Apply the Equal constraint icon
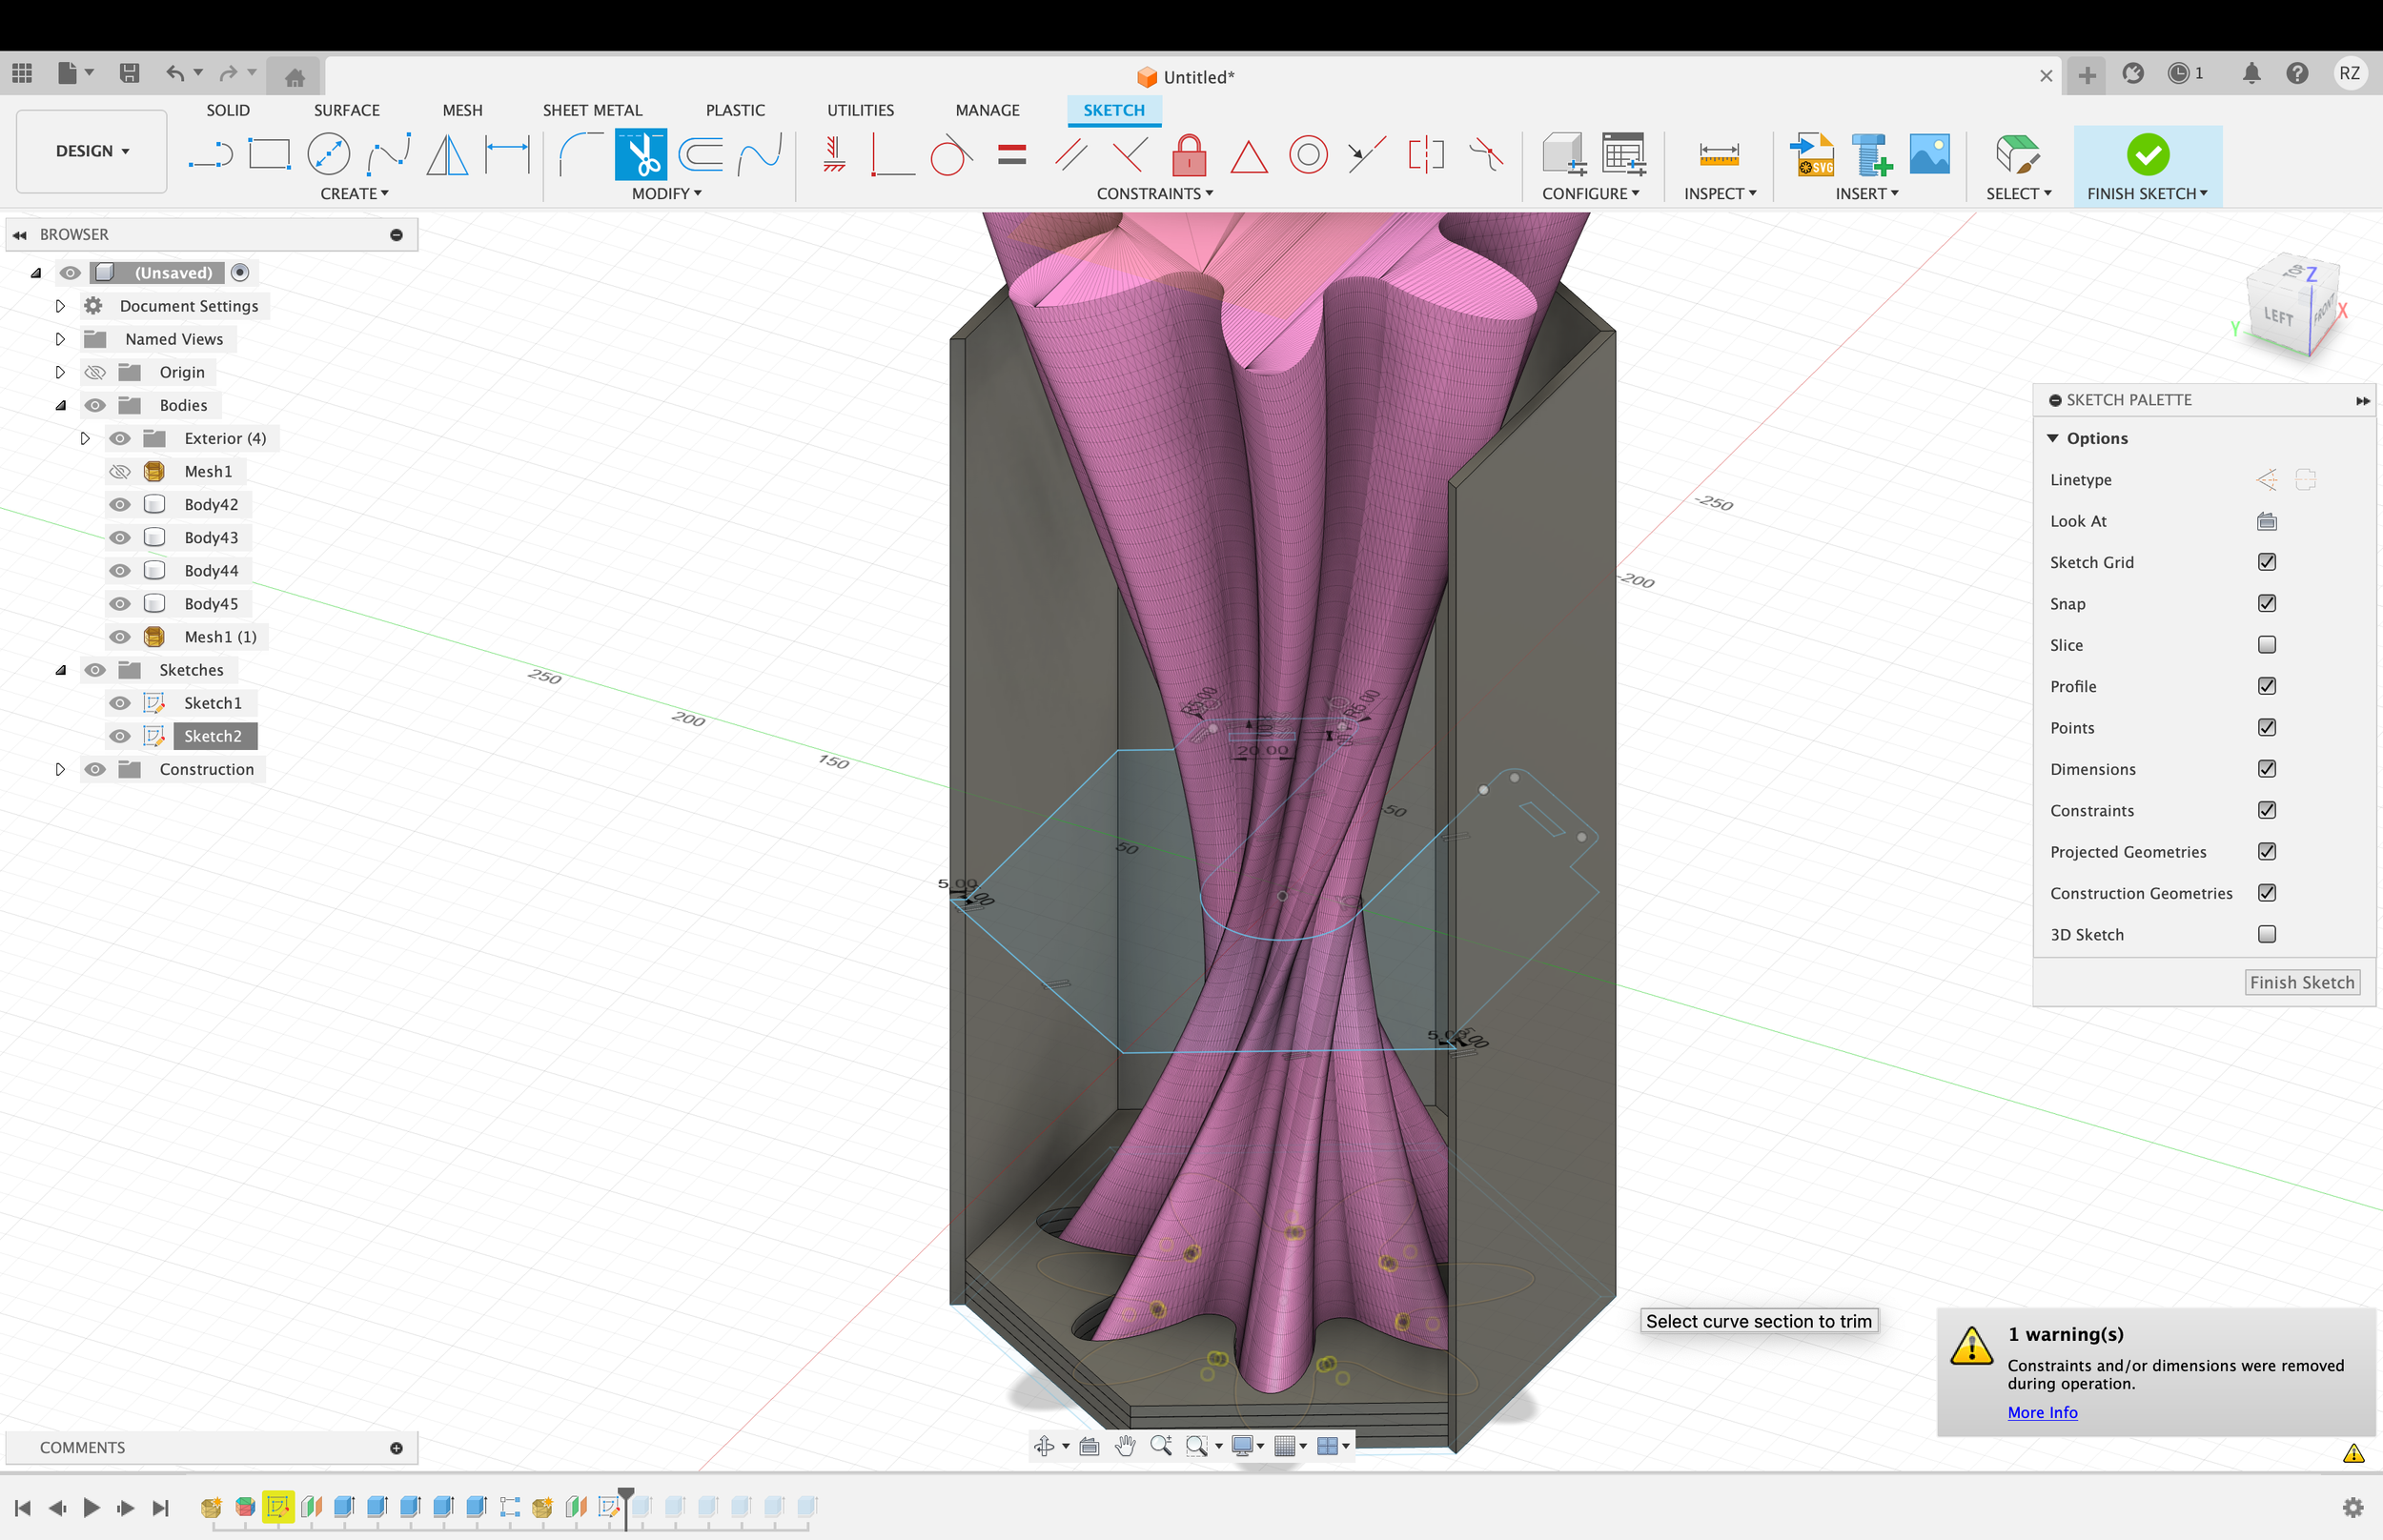The width and height of the screenshot is (2383, 1540). [1012, 154]
